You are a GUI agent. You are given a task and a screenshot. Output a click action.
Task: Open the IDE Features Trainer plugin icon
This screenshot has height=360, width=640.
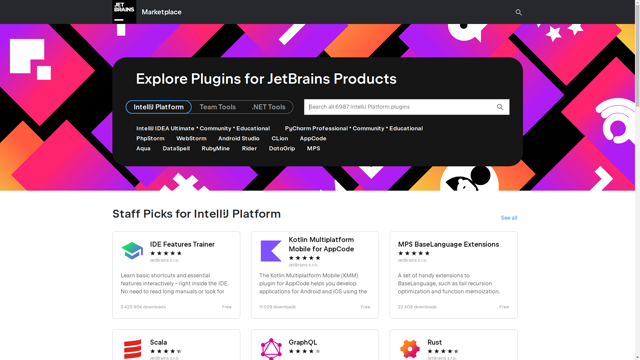click(x=132, y=251)
